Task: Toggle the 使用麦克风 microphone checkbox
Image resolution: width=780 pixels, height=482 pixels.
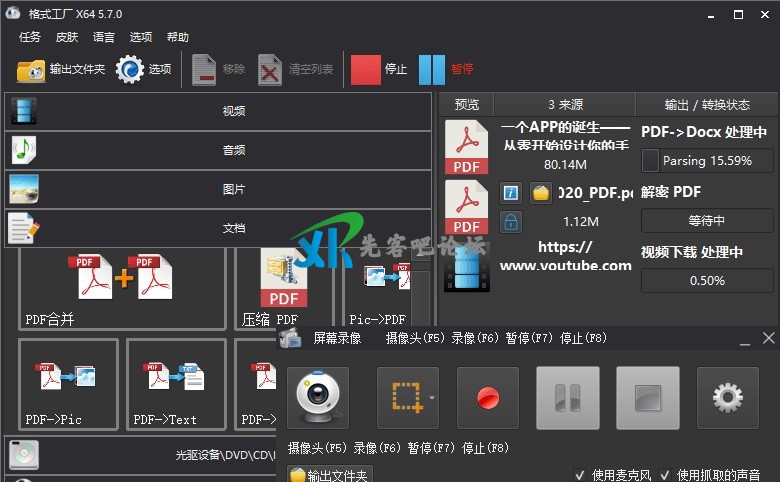Action: 581,475
